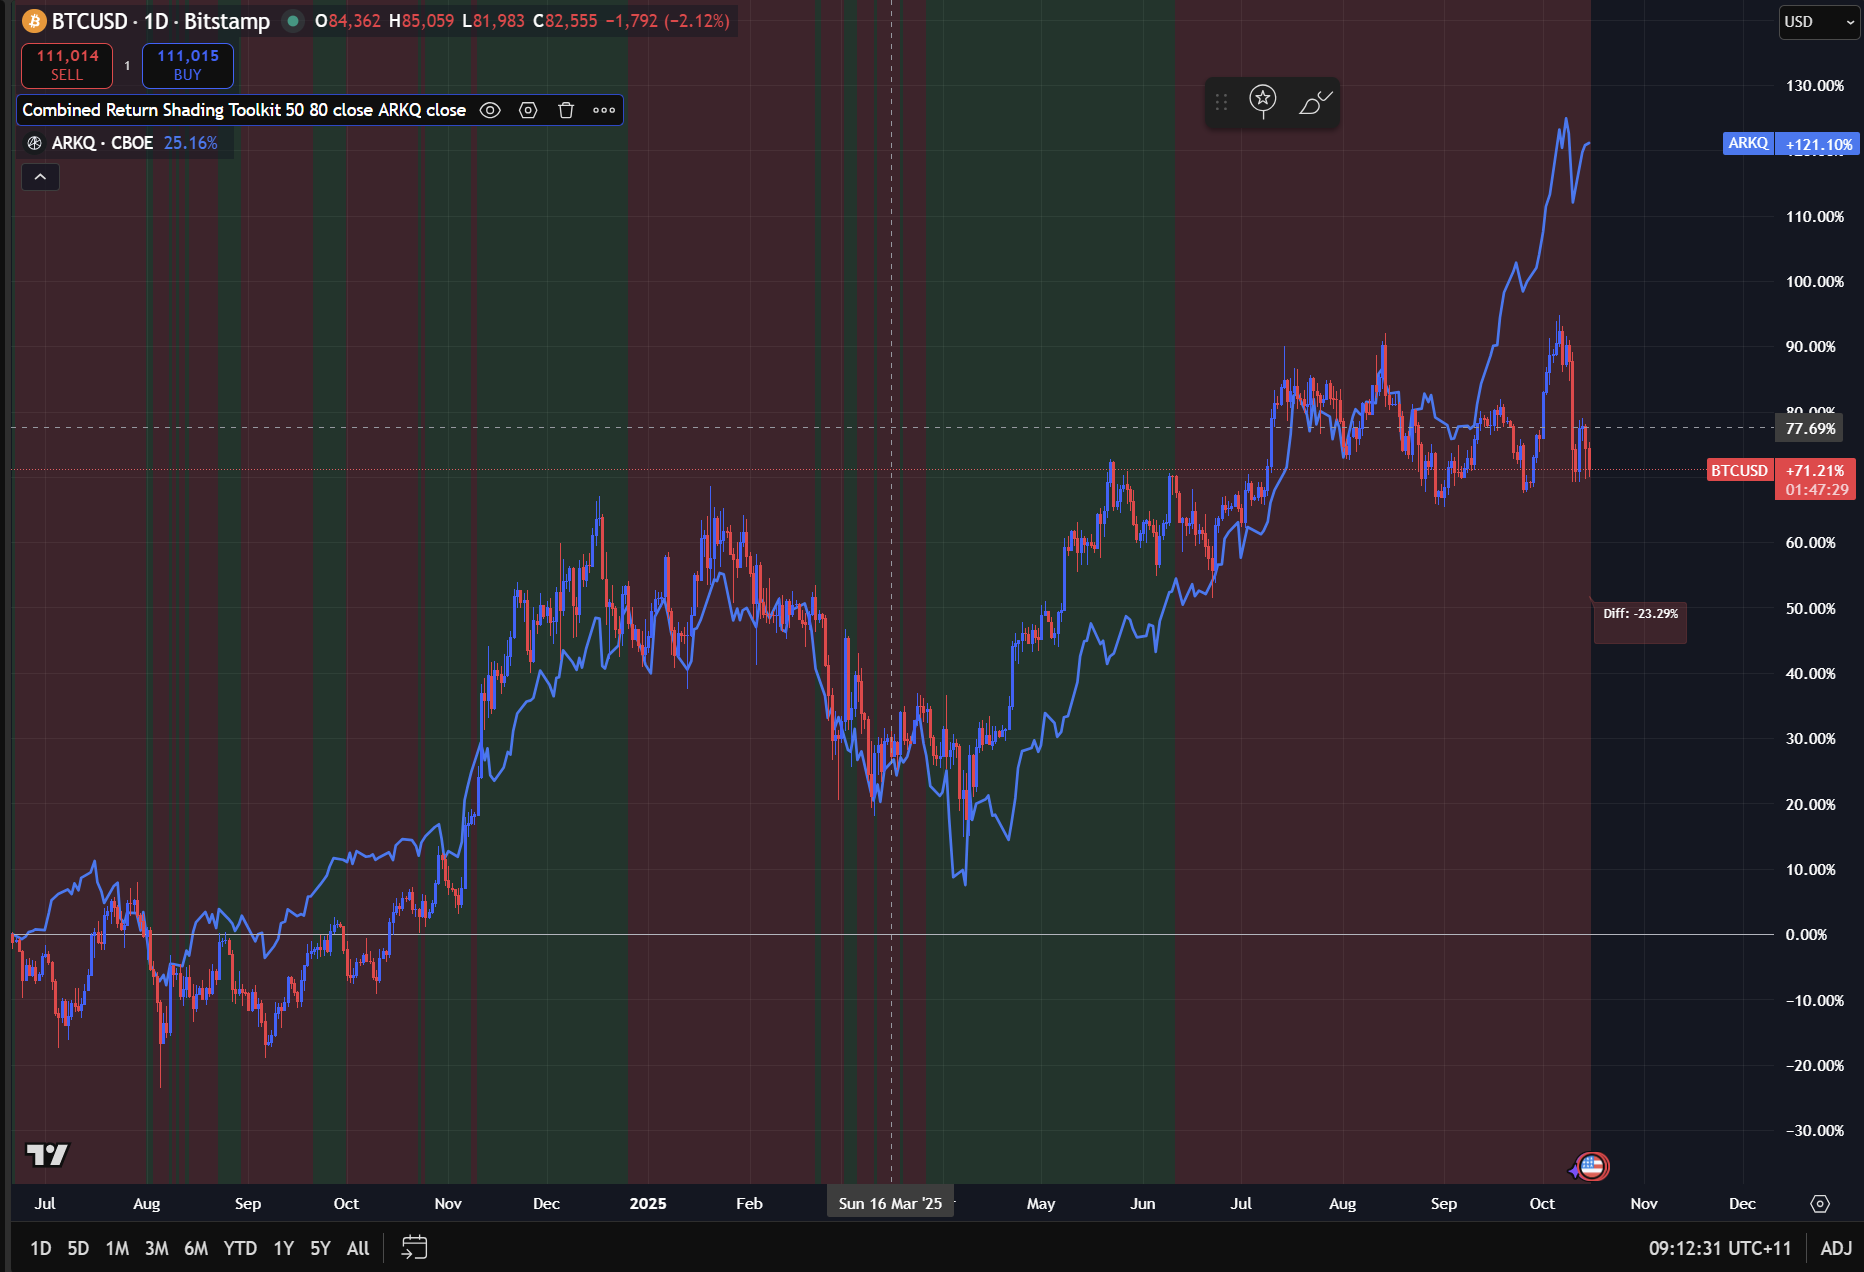The image size is (1864, 1272).
Task: Open more options for shading indicator
Action: [604, 110]
